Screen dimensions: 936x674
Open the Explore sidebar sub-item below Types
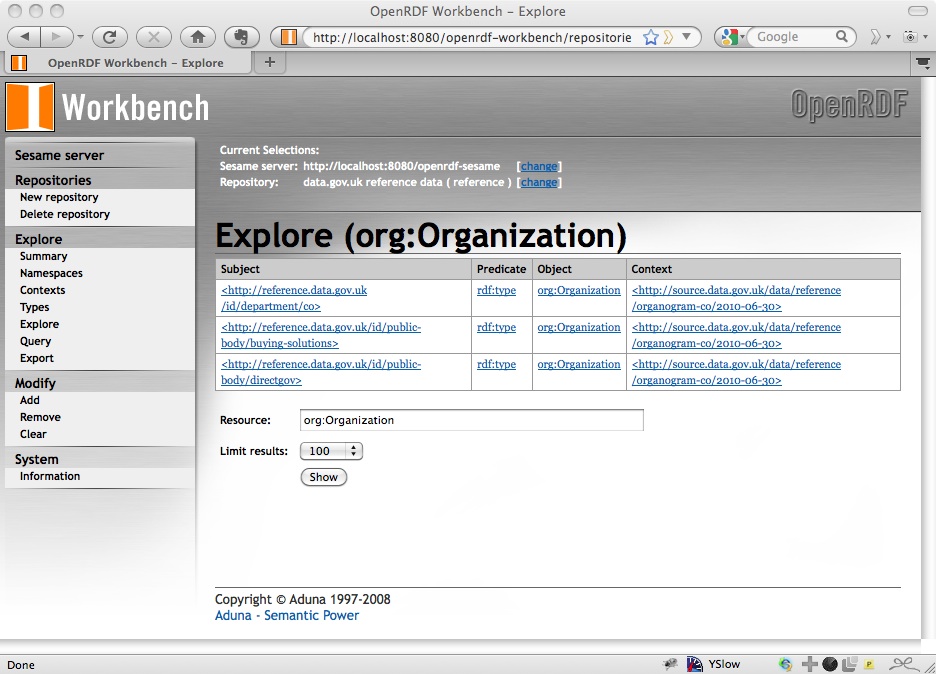(x=39, y=324)
